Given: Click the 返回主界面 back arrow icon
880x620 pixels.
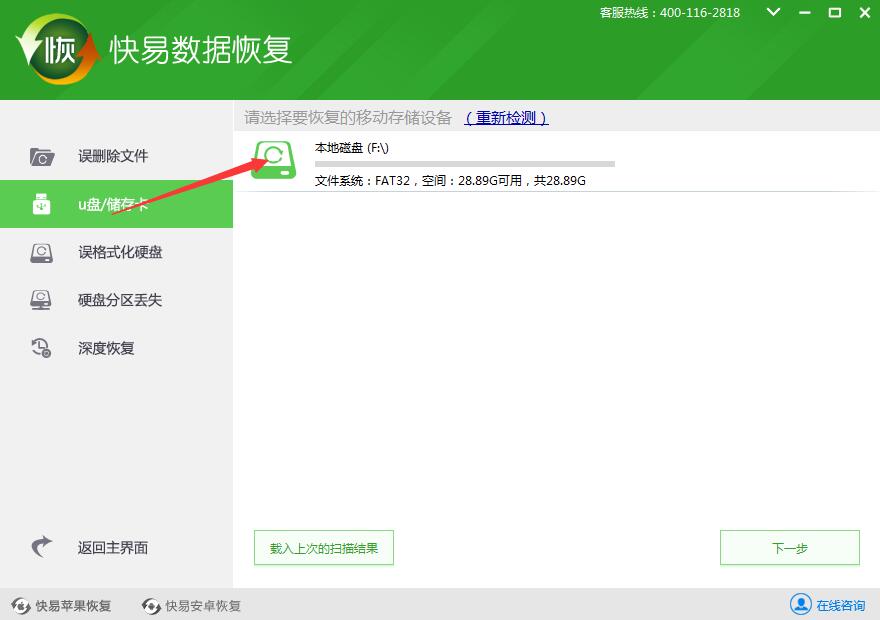Looking at the screenshot, I should tap(41, 547).
